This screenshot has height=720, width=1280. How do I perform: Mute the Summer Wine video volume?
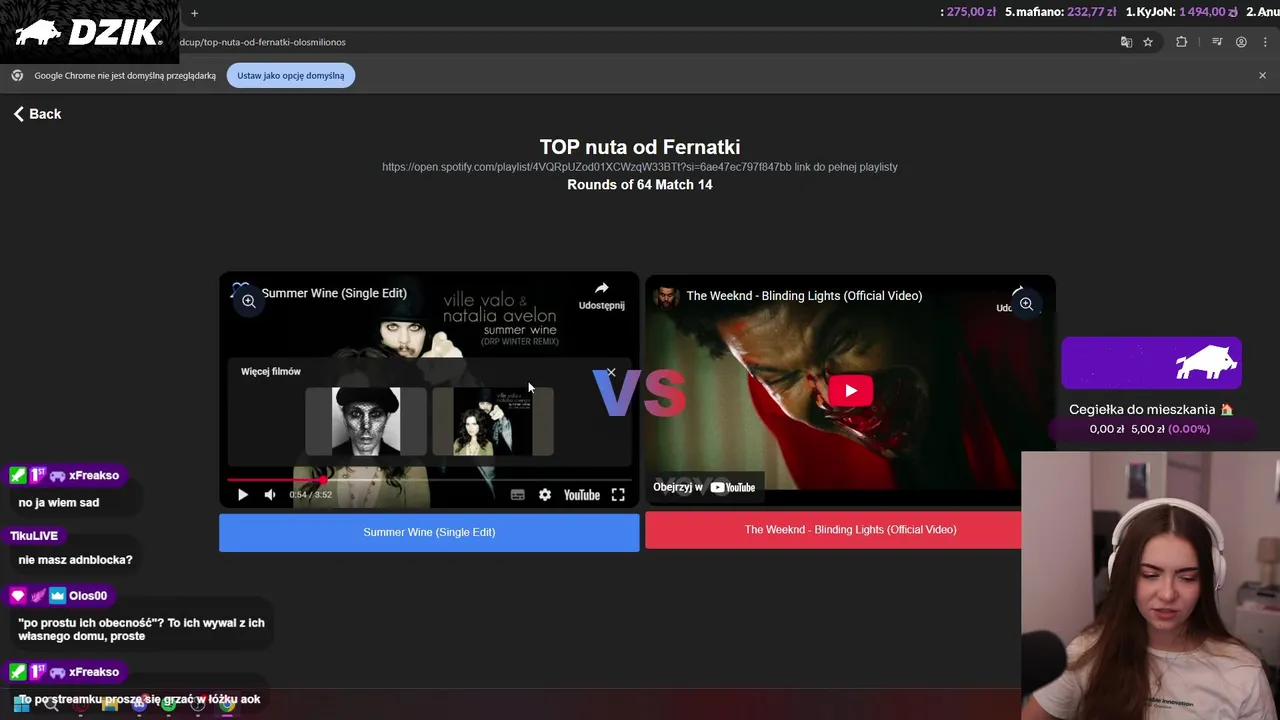point(270,495)
